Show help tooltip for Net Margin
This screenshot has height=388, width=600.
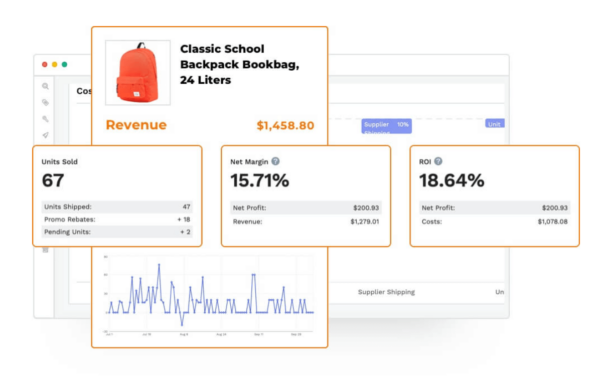pyautogui.click(x=276, y=161)
